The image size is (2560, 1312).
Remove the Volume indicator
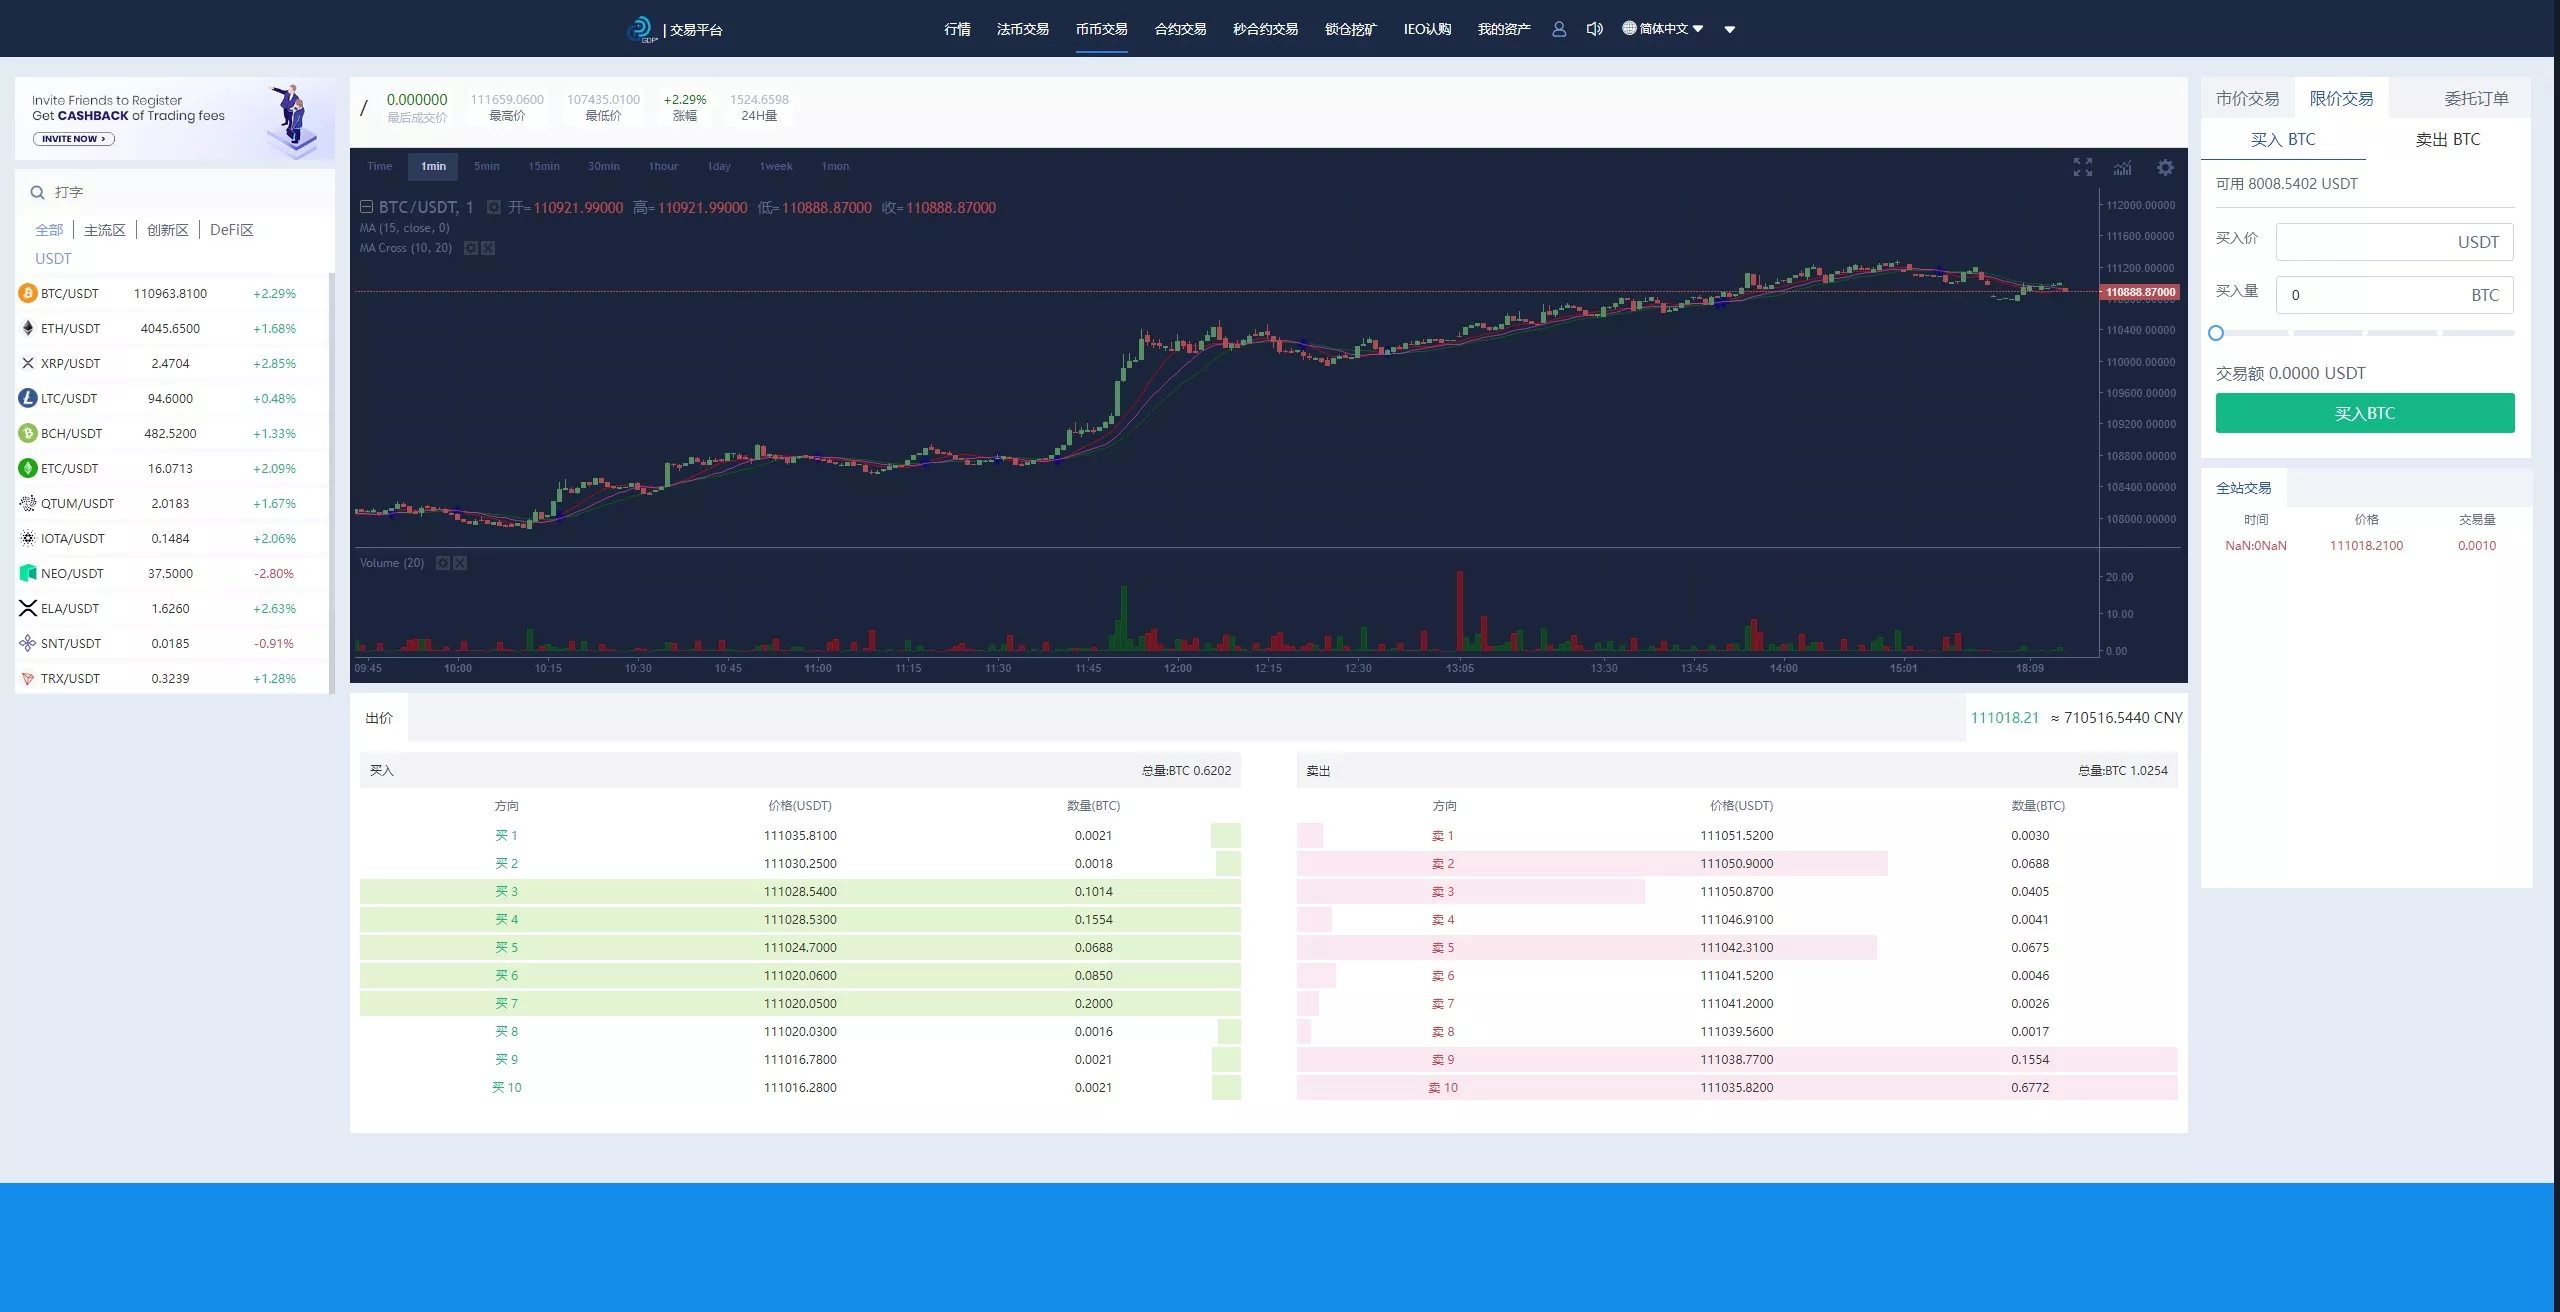(460, 563)
